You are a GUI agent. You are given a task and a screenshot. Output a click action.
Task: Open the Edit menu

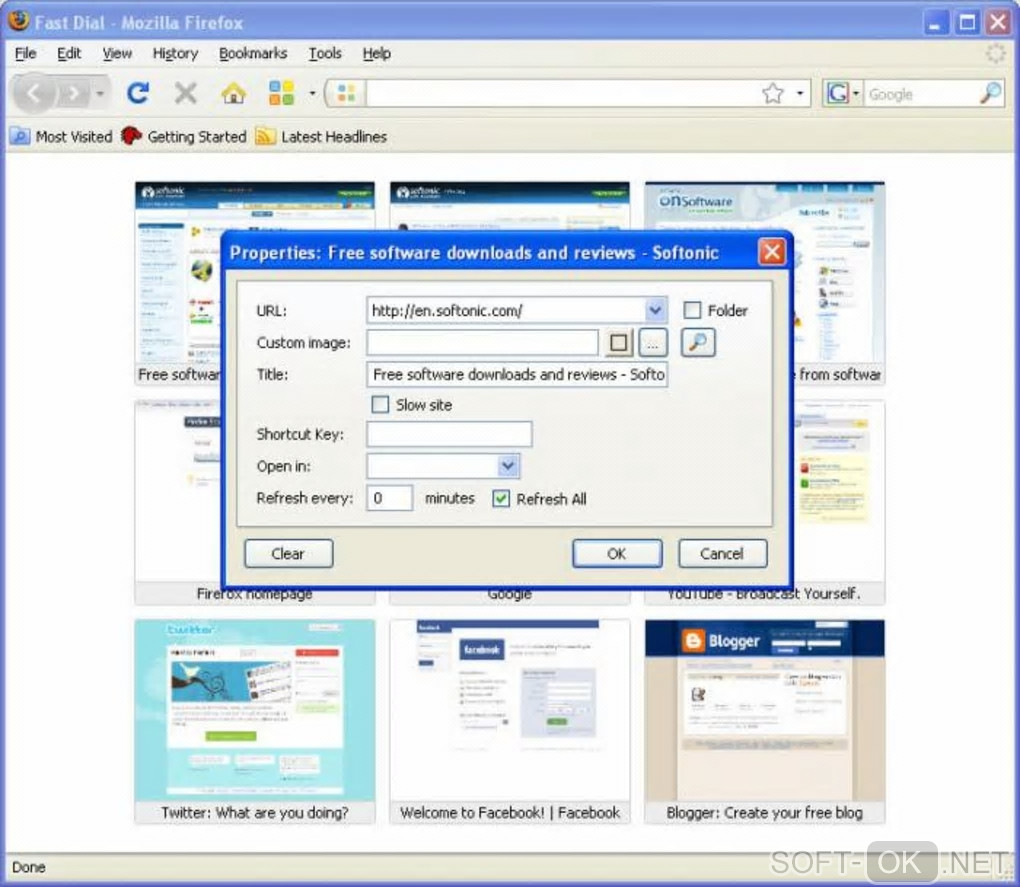click(69, 53)
